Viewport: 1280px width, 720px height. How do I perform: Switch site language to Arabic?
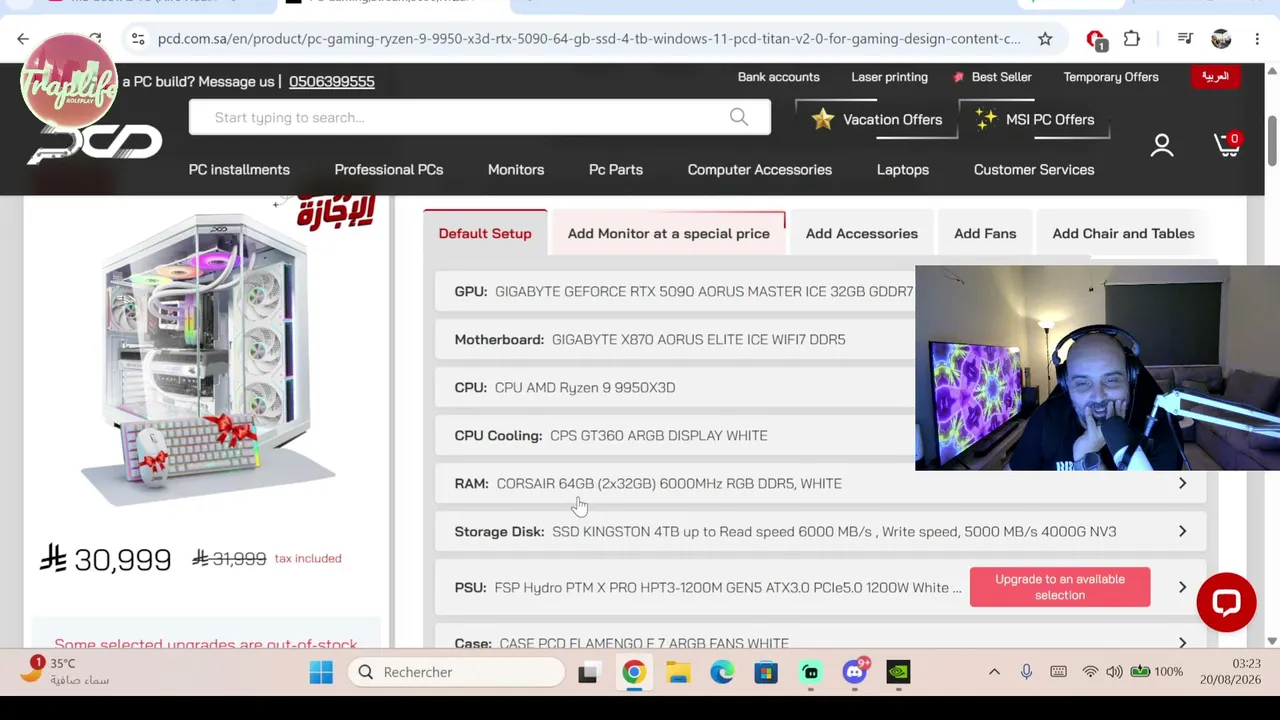tap(1215, 77)
